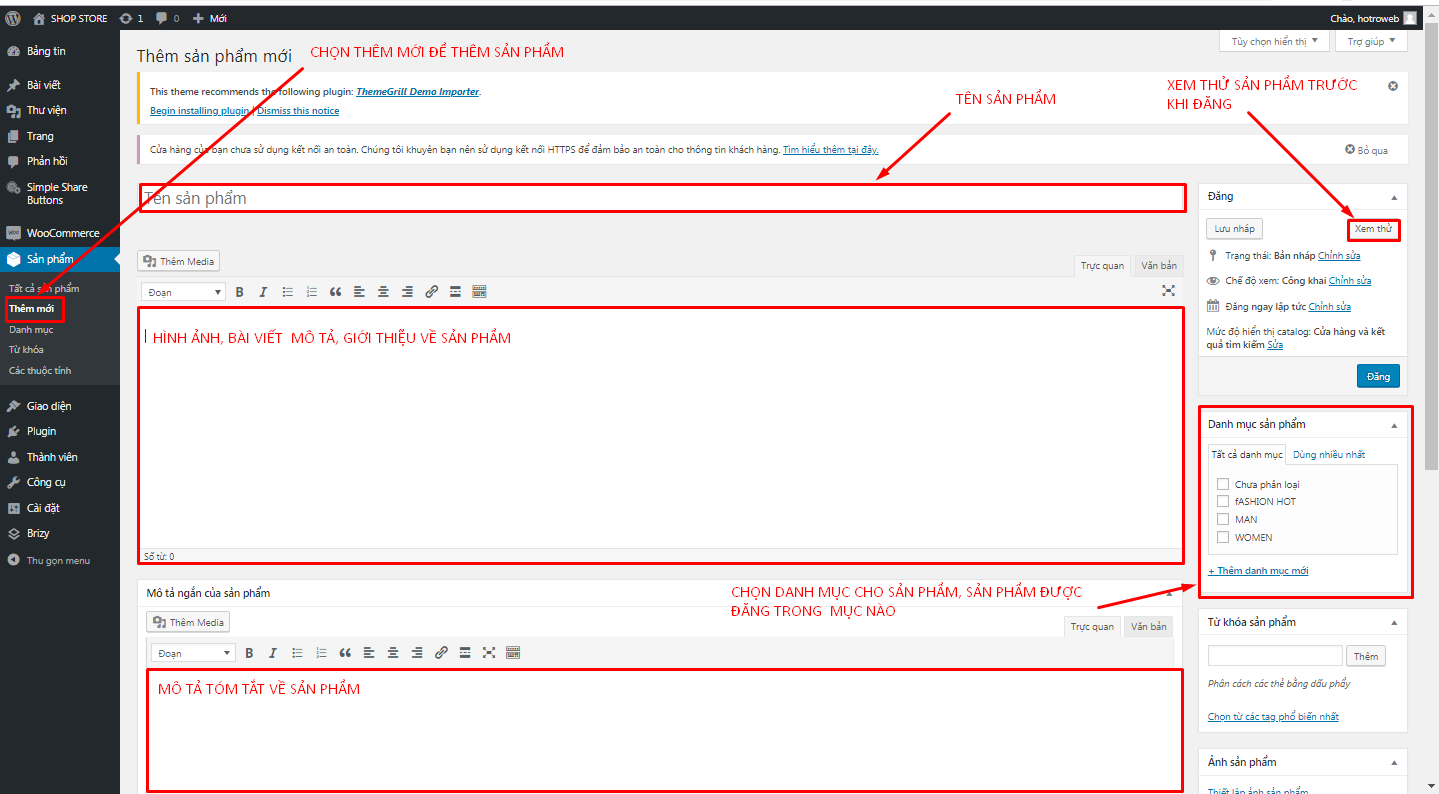The height and width of the screenshot is (794, 1439).
Task: Insert link in main editor toolbar
Action: tap(431, 292)
